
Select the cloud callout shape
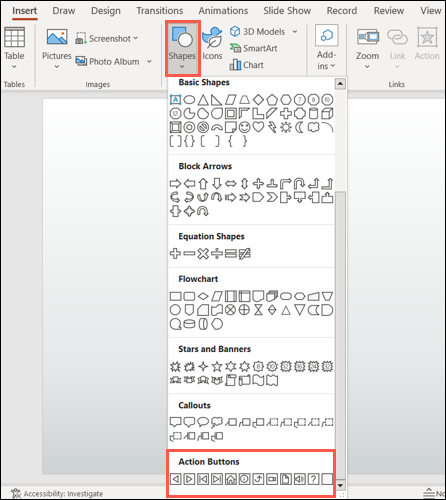tap(217, 422)
